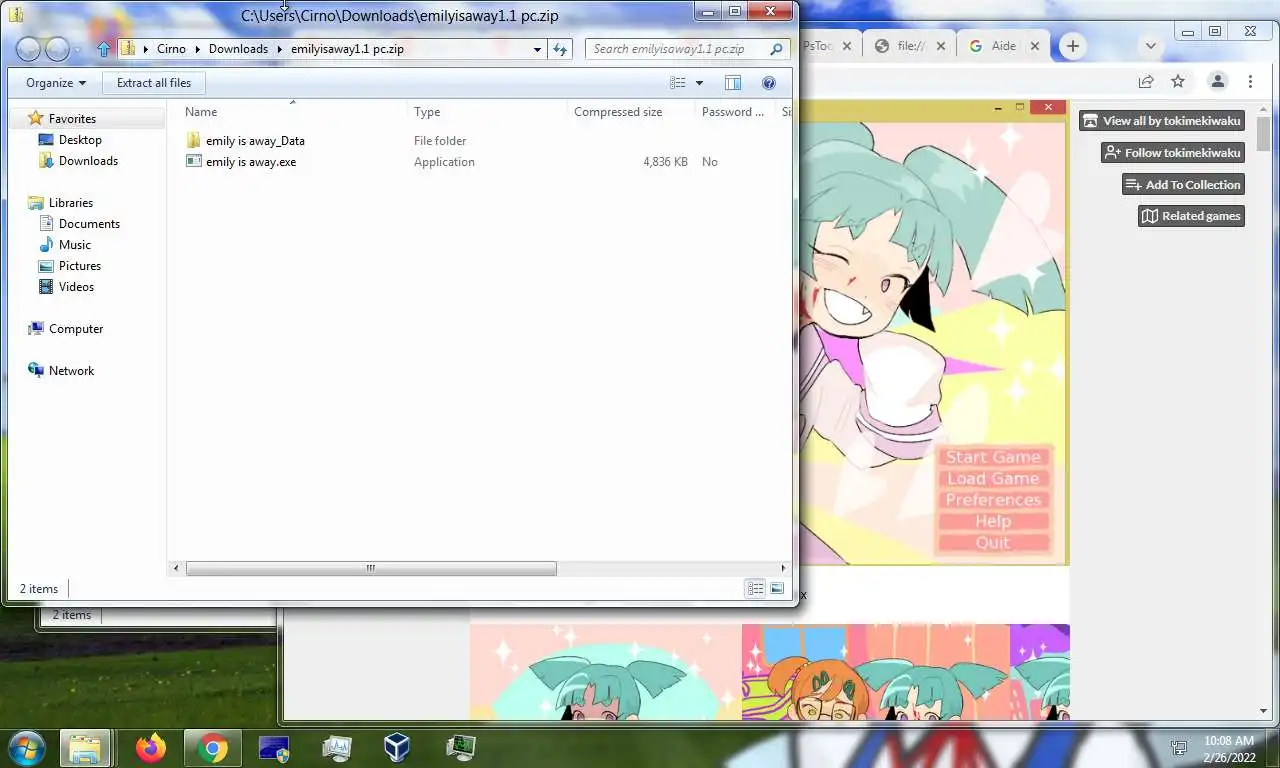Click the Explorer Forward arrow button
Viewport: 1280px width, 768px height.
[58, 48]
